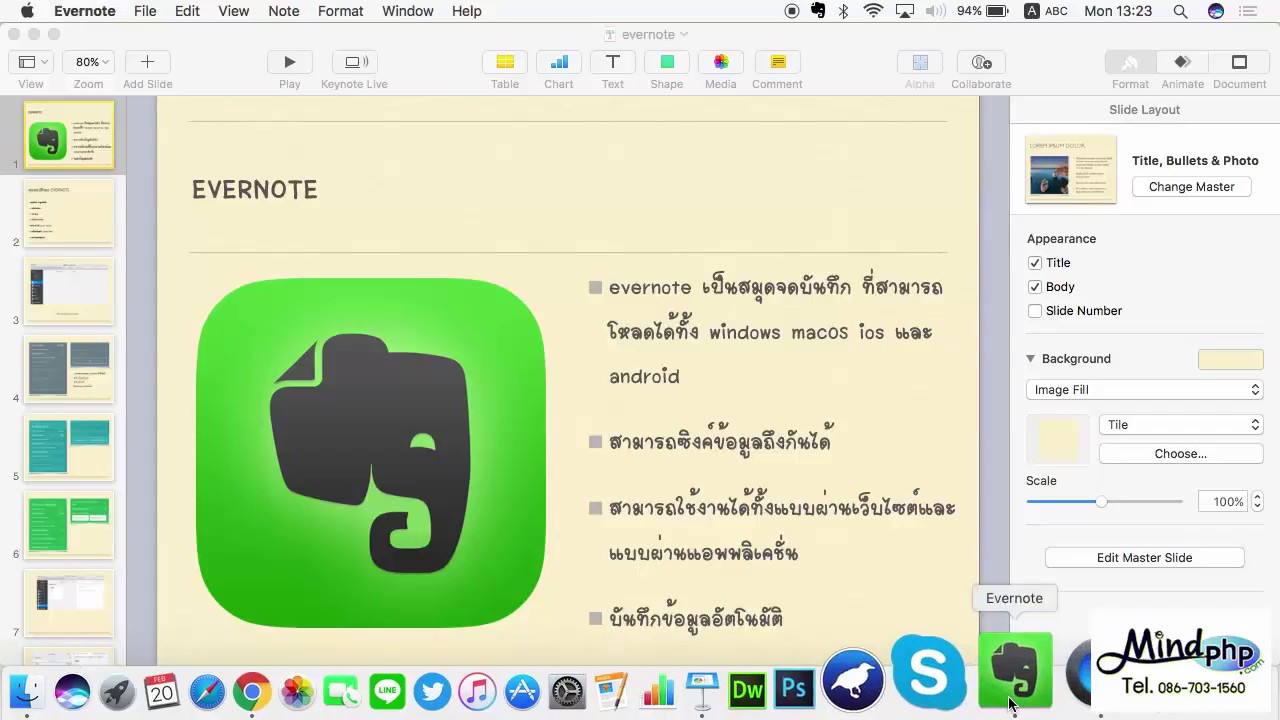Launch Siri from the Dock
1280x720 pixels.
(x=72, y=691)
